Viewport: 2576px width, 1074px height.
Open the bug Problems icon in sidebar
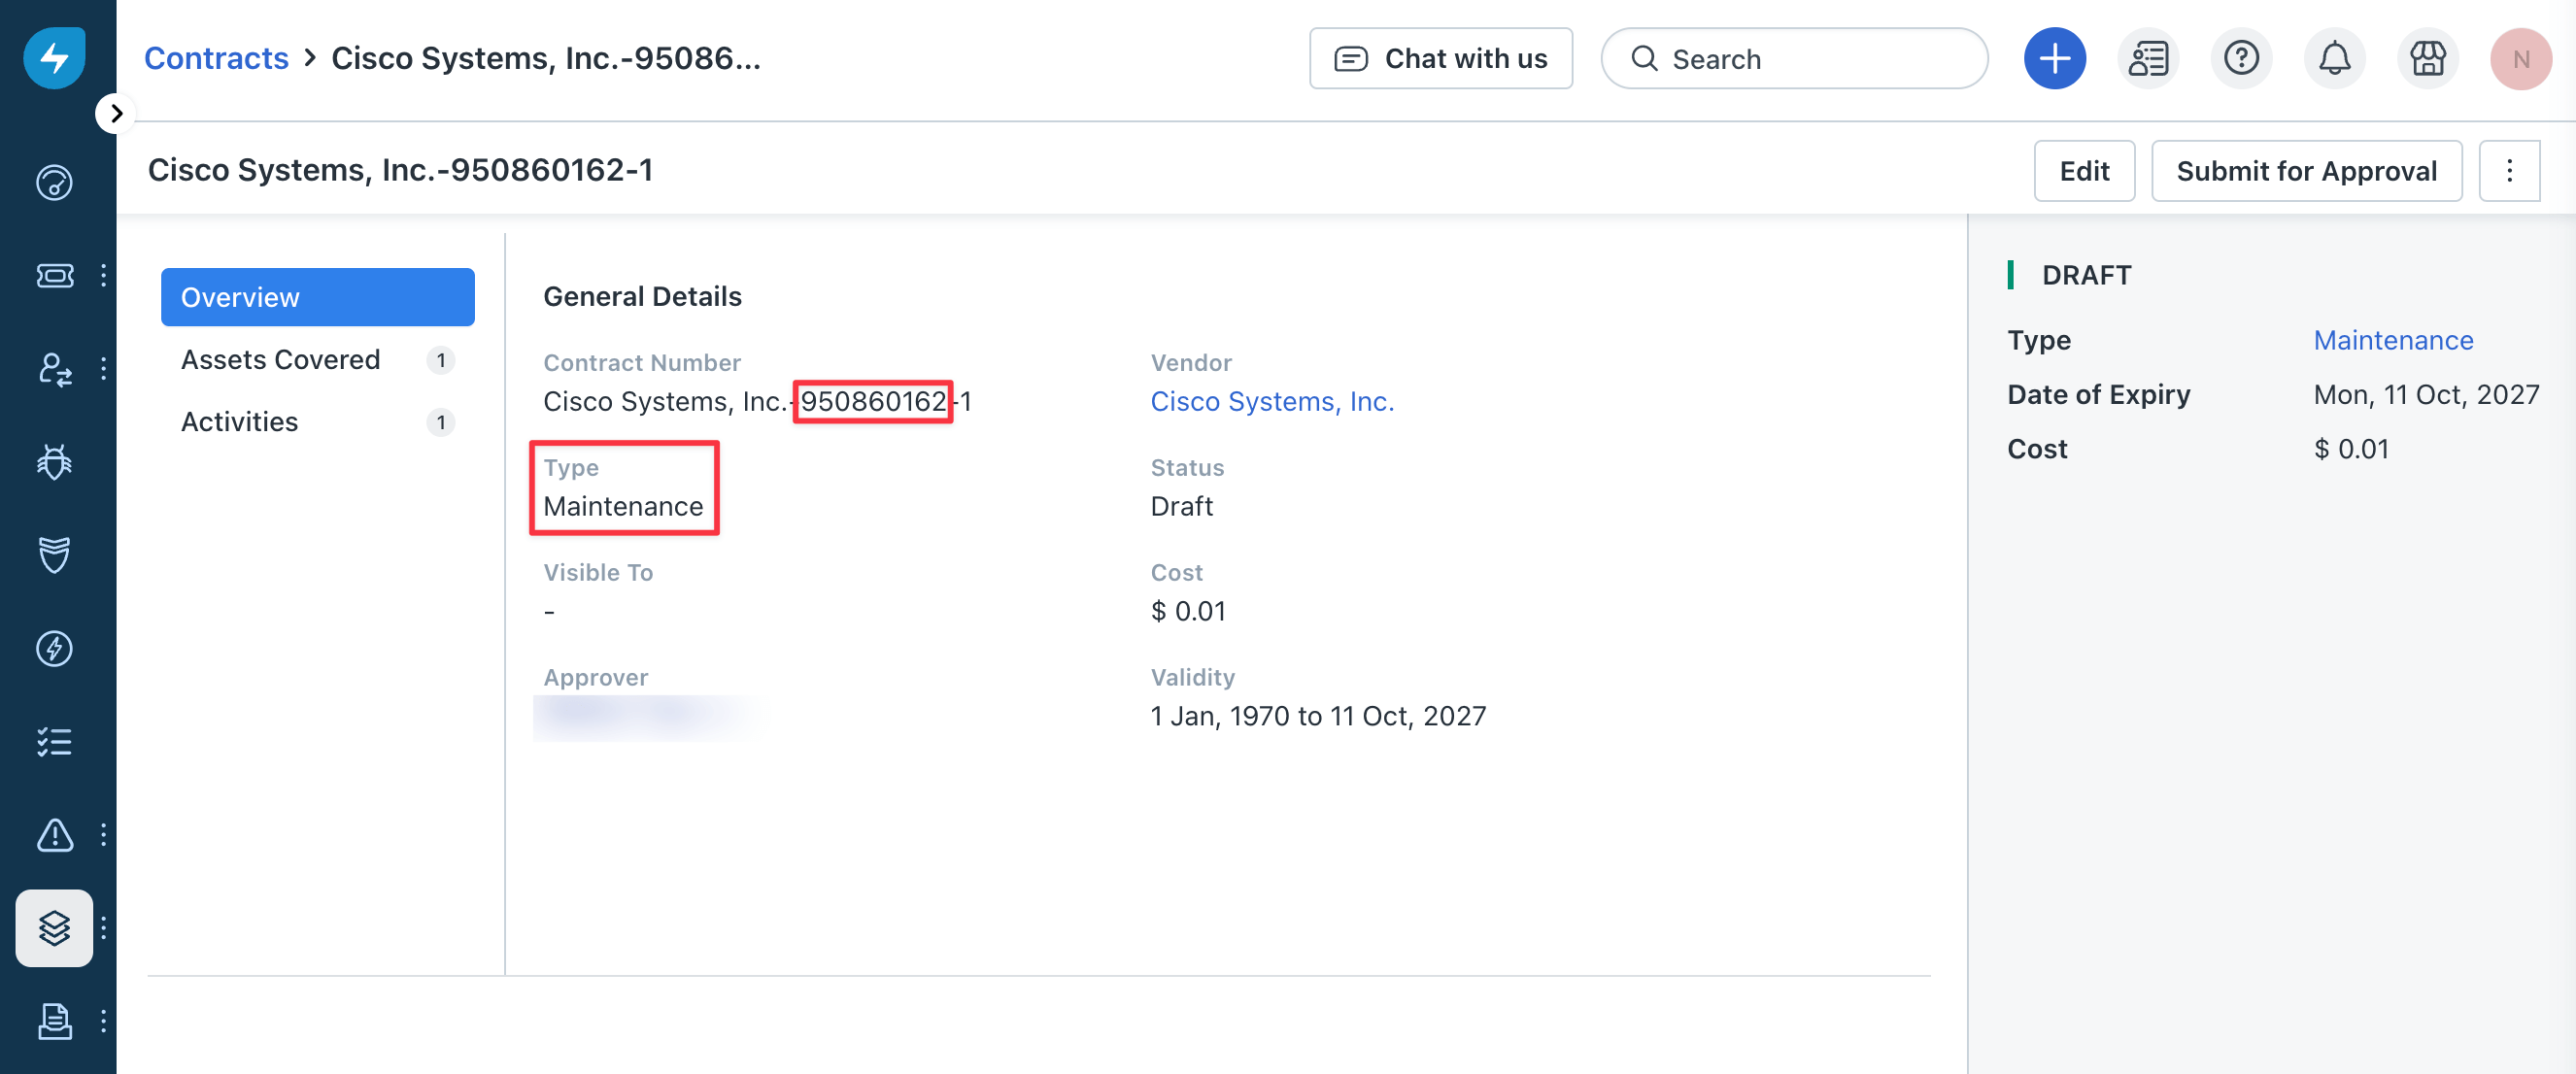pyautogui.click(x=54, y=462)
